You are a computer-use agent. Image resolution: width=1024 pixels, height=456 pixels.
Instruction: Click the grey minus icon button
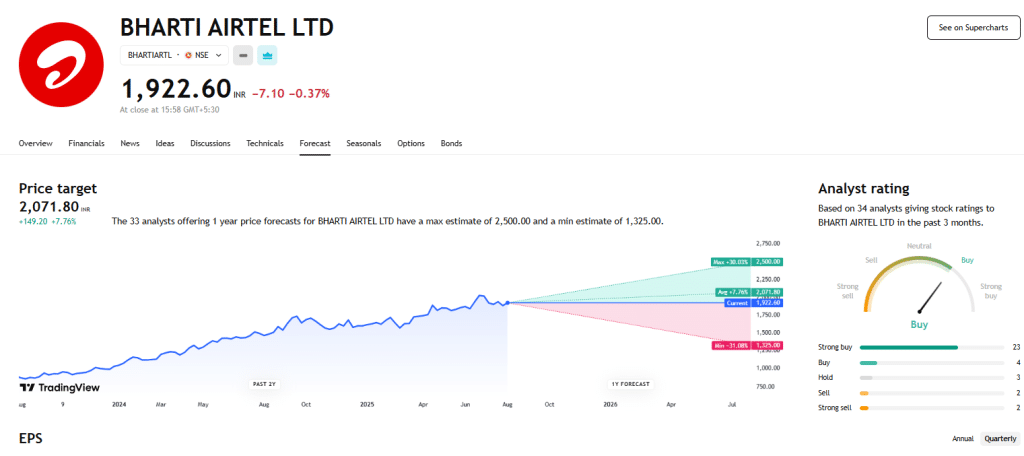coord(243,56)
